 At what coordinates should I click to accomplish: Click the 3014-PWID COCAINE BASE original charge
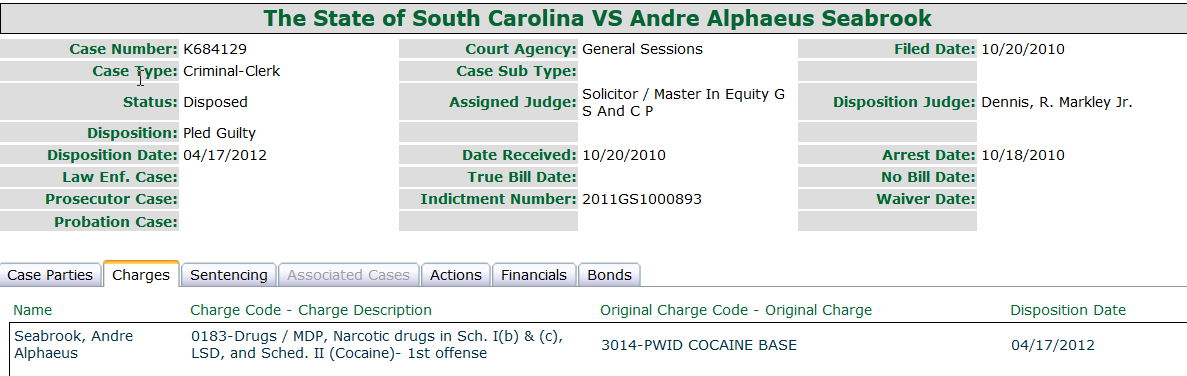(x=699, y=345)
